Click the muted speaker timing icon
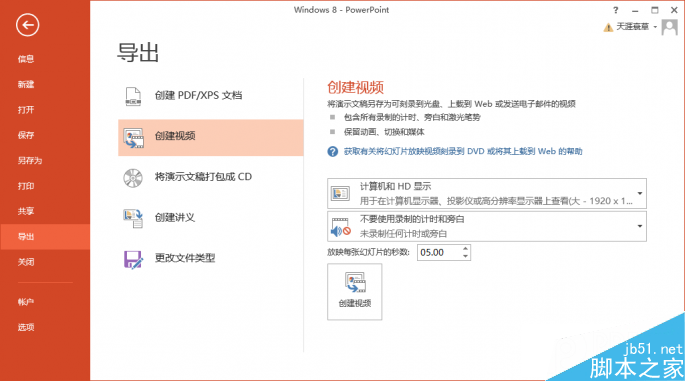The image size is (685, 381). point(341,227)
